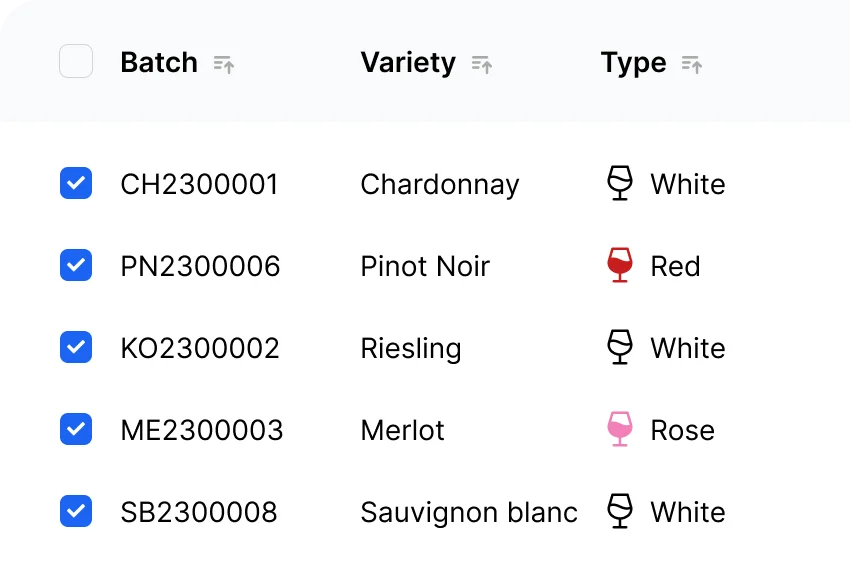Screen dimensions: 850x580
Task: Deselect the ME2300003 row checkbox
Action: (76, 429)
